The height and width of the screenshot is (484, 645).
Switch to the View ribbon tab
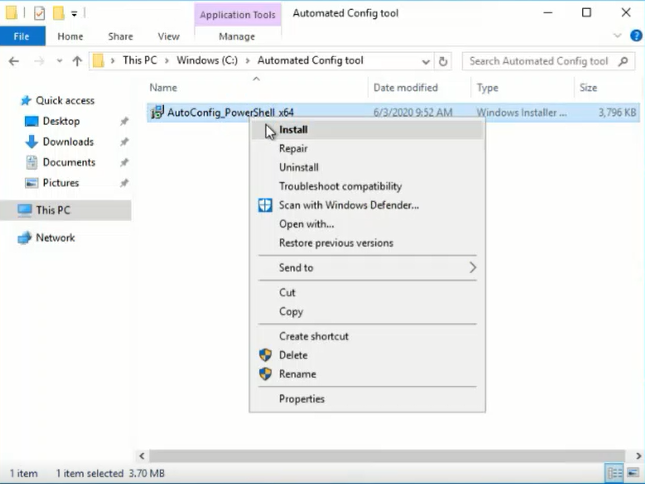(169, 37)
